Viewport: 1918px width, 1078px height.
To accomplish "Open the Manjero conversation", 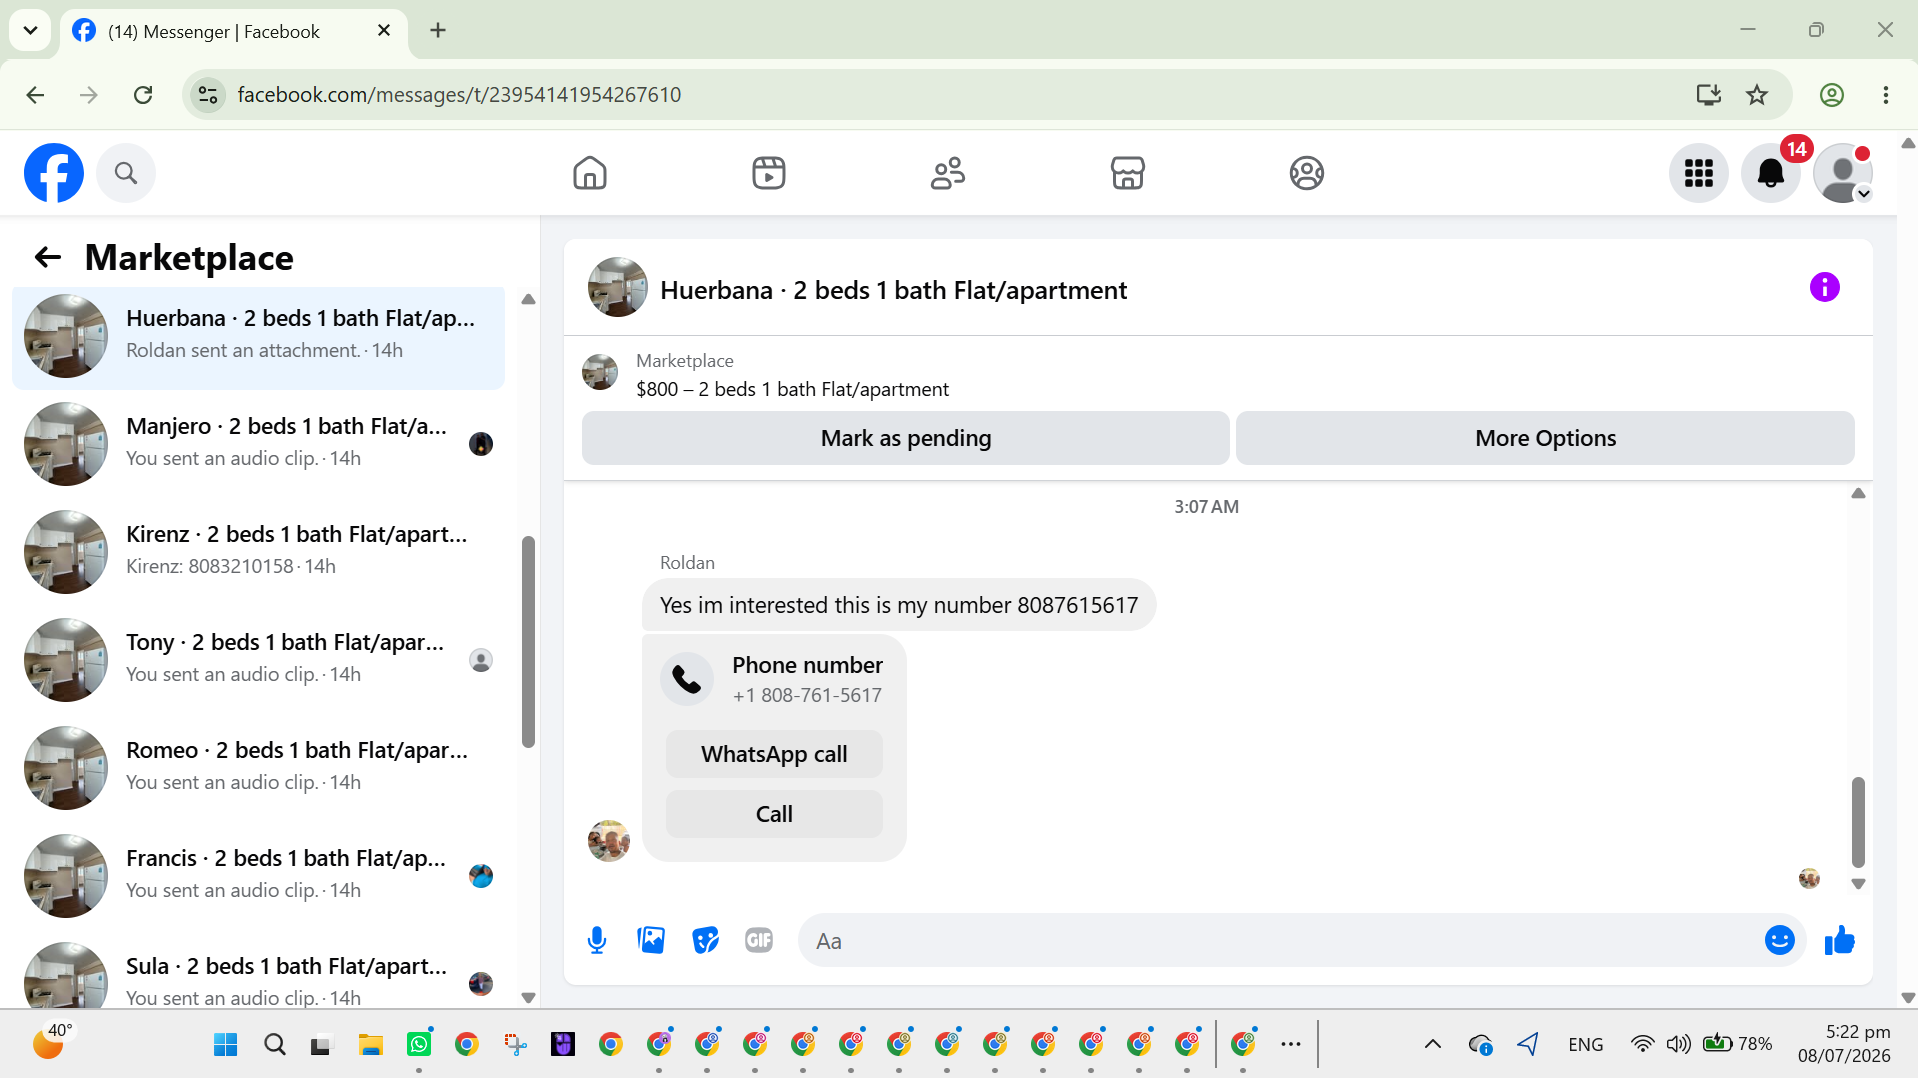I will tap(258, 444).
